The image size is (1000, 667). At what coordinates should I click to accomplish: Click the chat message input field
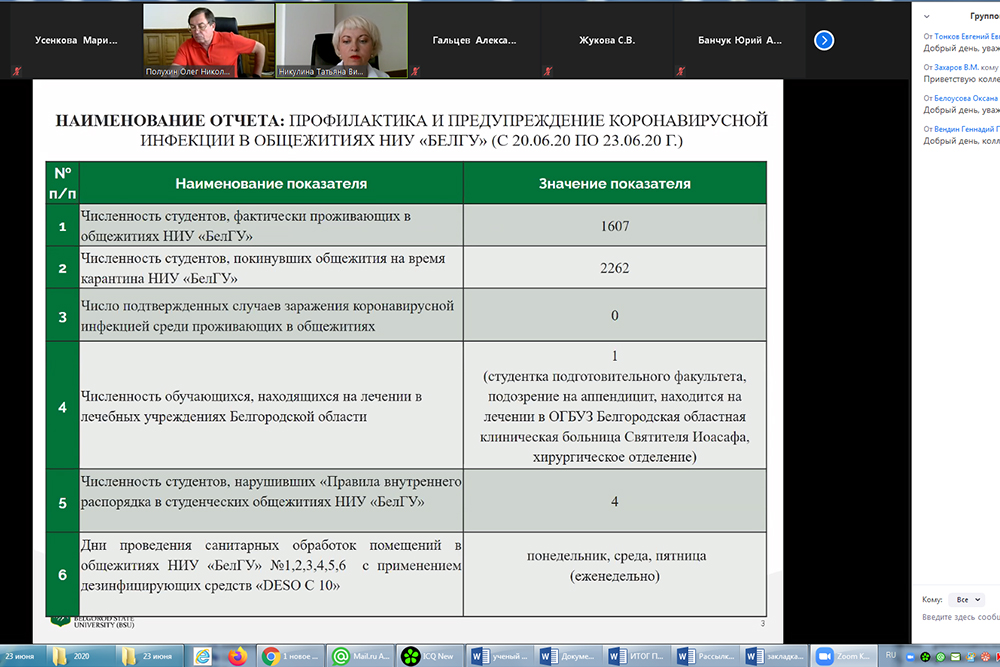tap(960, 618)
